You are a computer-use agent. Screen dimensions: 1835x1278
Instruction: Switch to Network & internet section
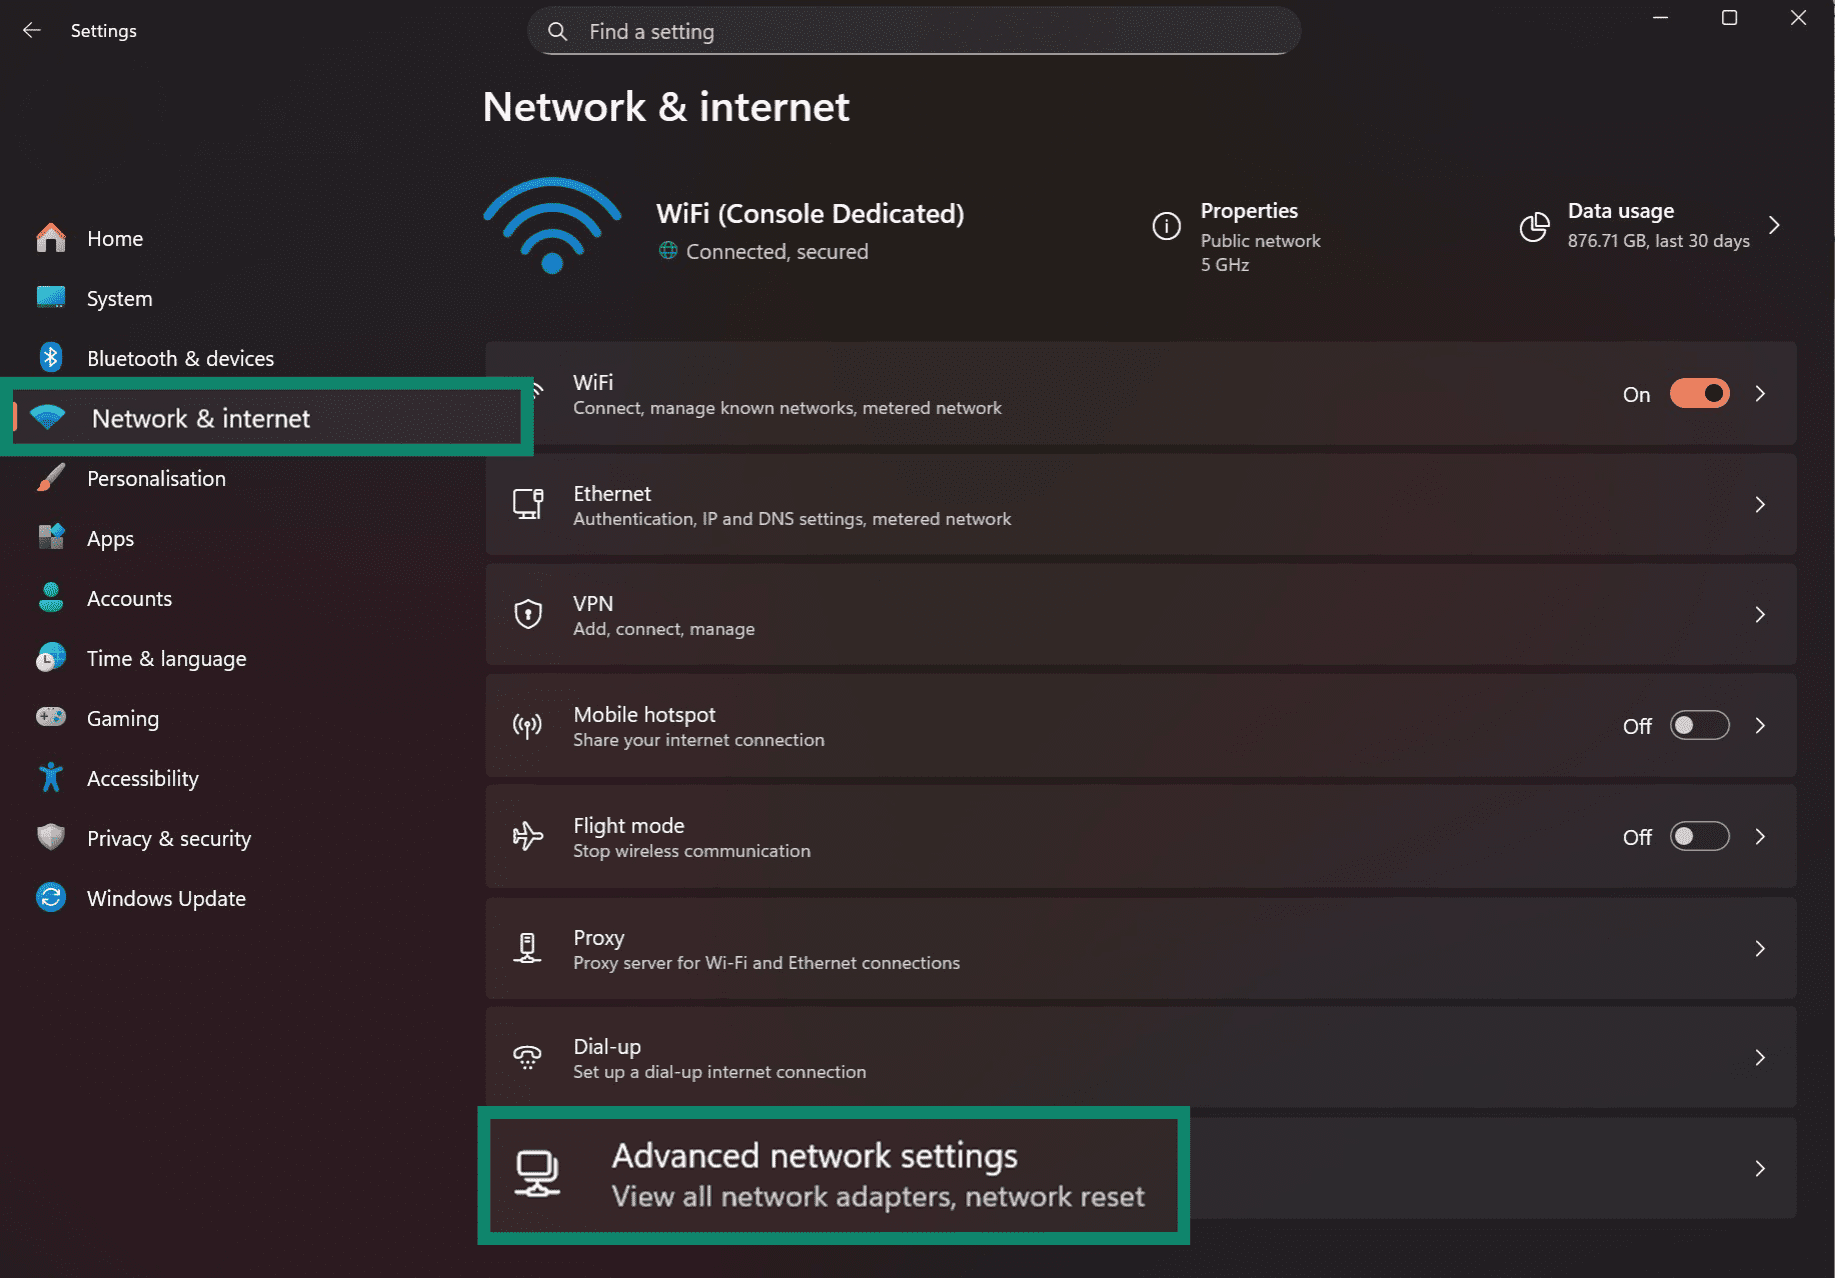click(x=200, y=418)
